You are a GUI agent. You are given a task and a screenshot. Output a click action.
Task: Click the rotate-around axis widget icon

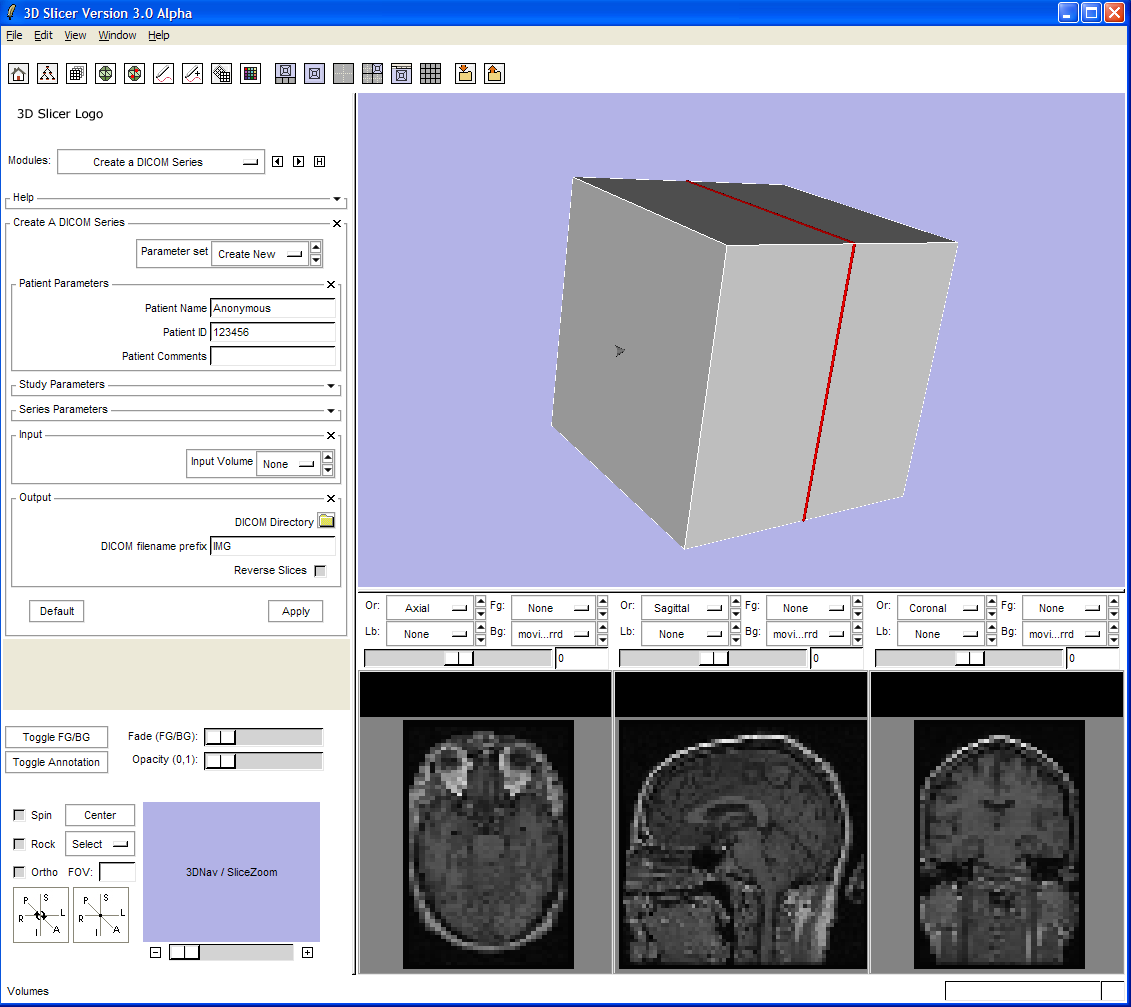(41, 915)
